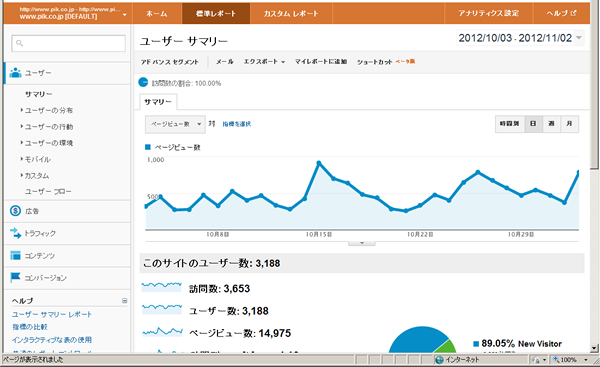The width and height of the screenshot is (600, 367).
Task: Click the ユーザー数 sparkline thumbnail
Action: pos(162,309)
